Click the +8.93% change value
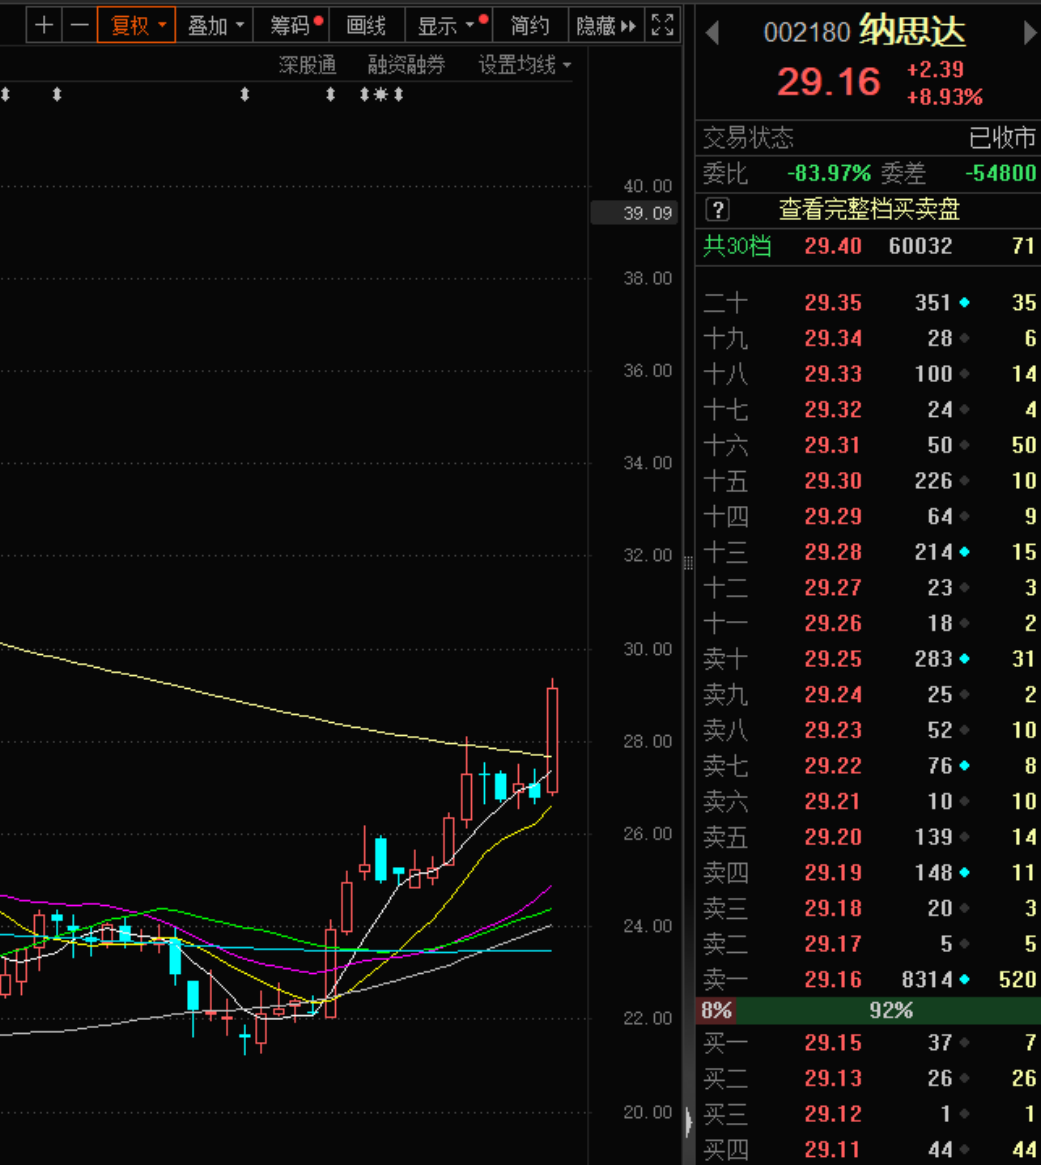This screenshot has width=1041, height=1165. (x=944, y=97)
